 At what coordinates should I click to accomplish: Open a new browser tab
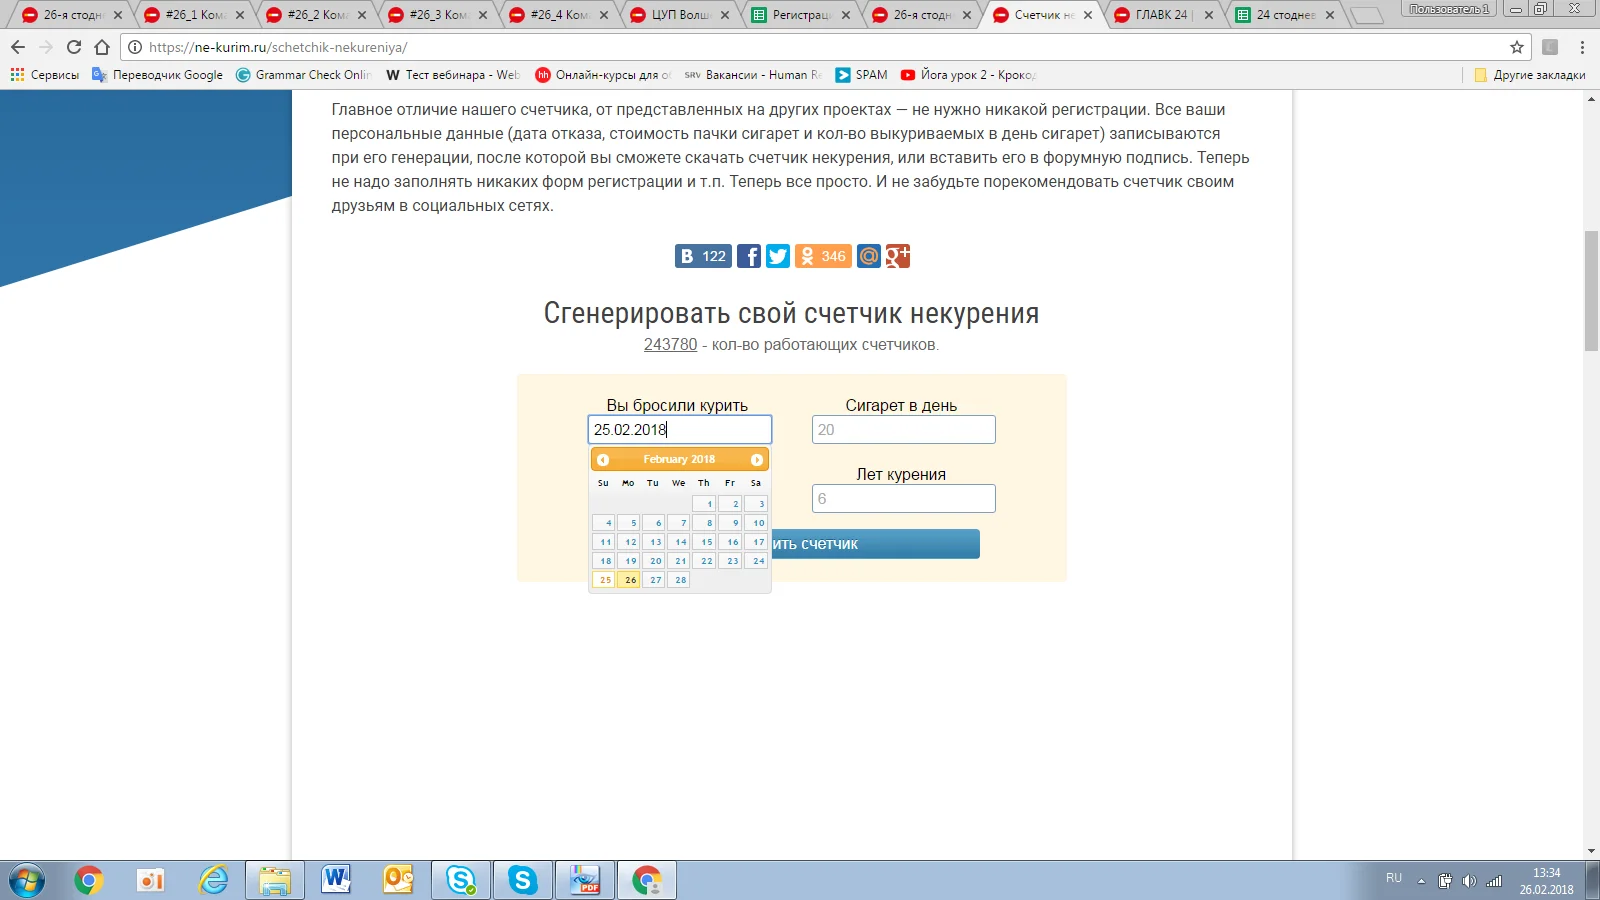tap(1366, 16)
